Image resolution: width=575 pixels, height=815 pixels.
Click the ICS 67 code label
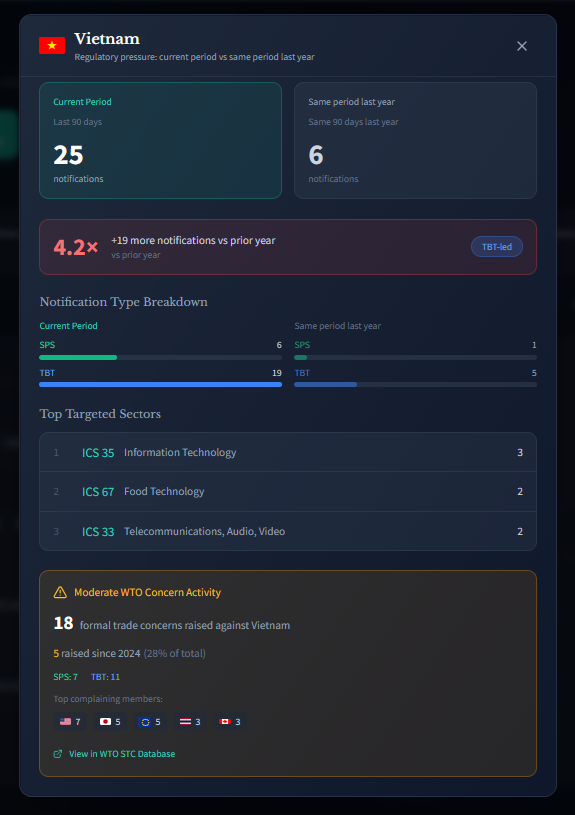coord(98,492)
